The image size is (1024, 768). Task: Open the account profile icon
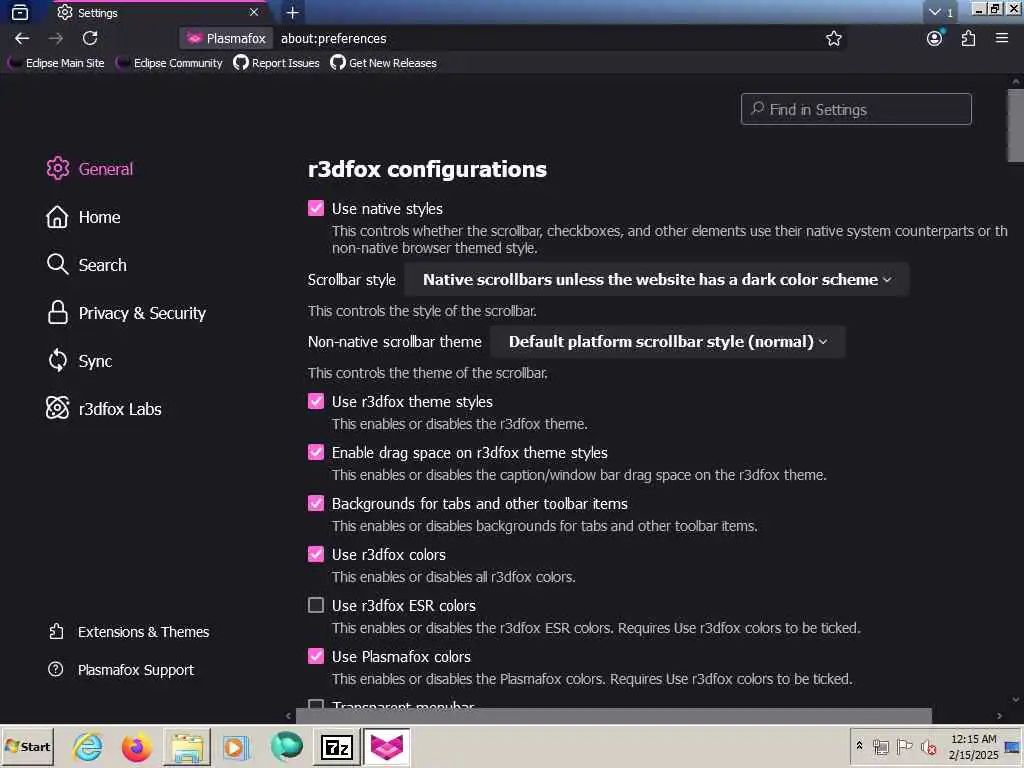[x=935, y=38]
